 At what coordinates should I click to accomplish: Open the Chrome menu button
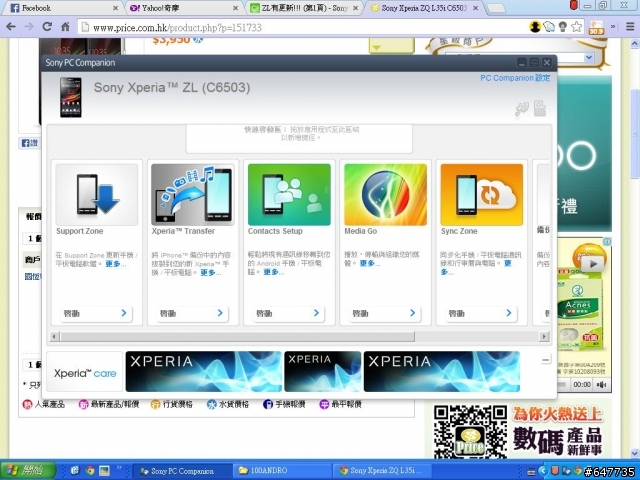[x=630, y=27]
